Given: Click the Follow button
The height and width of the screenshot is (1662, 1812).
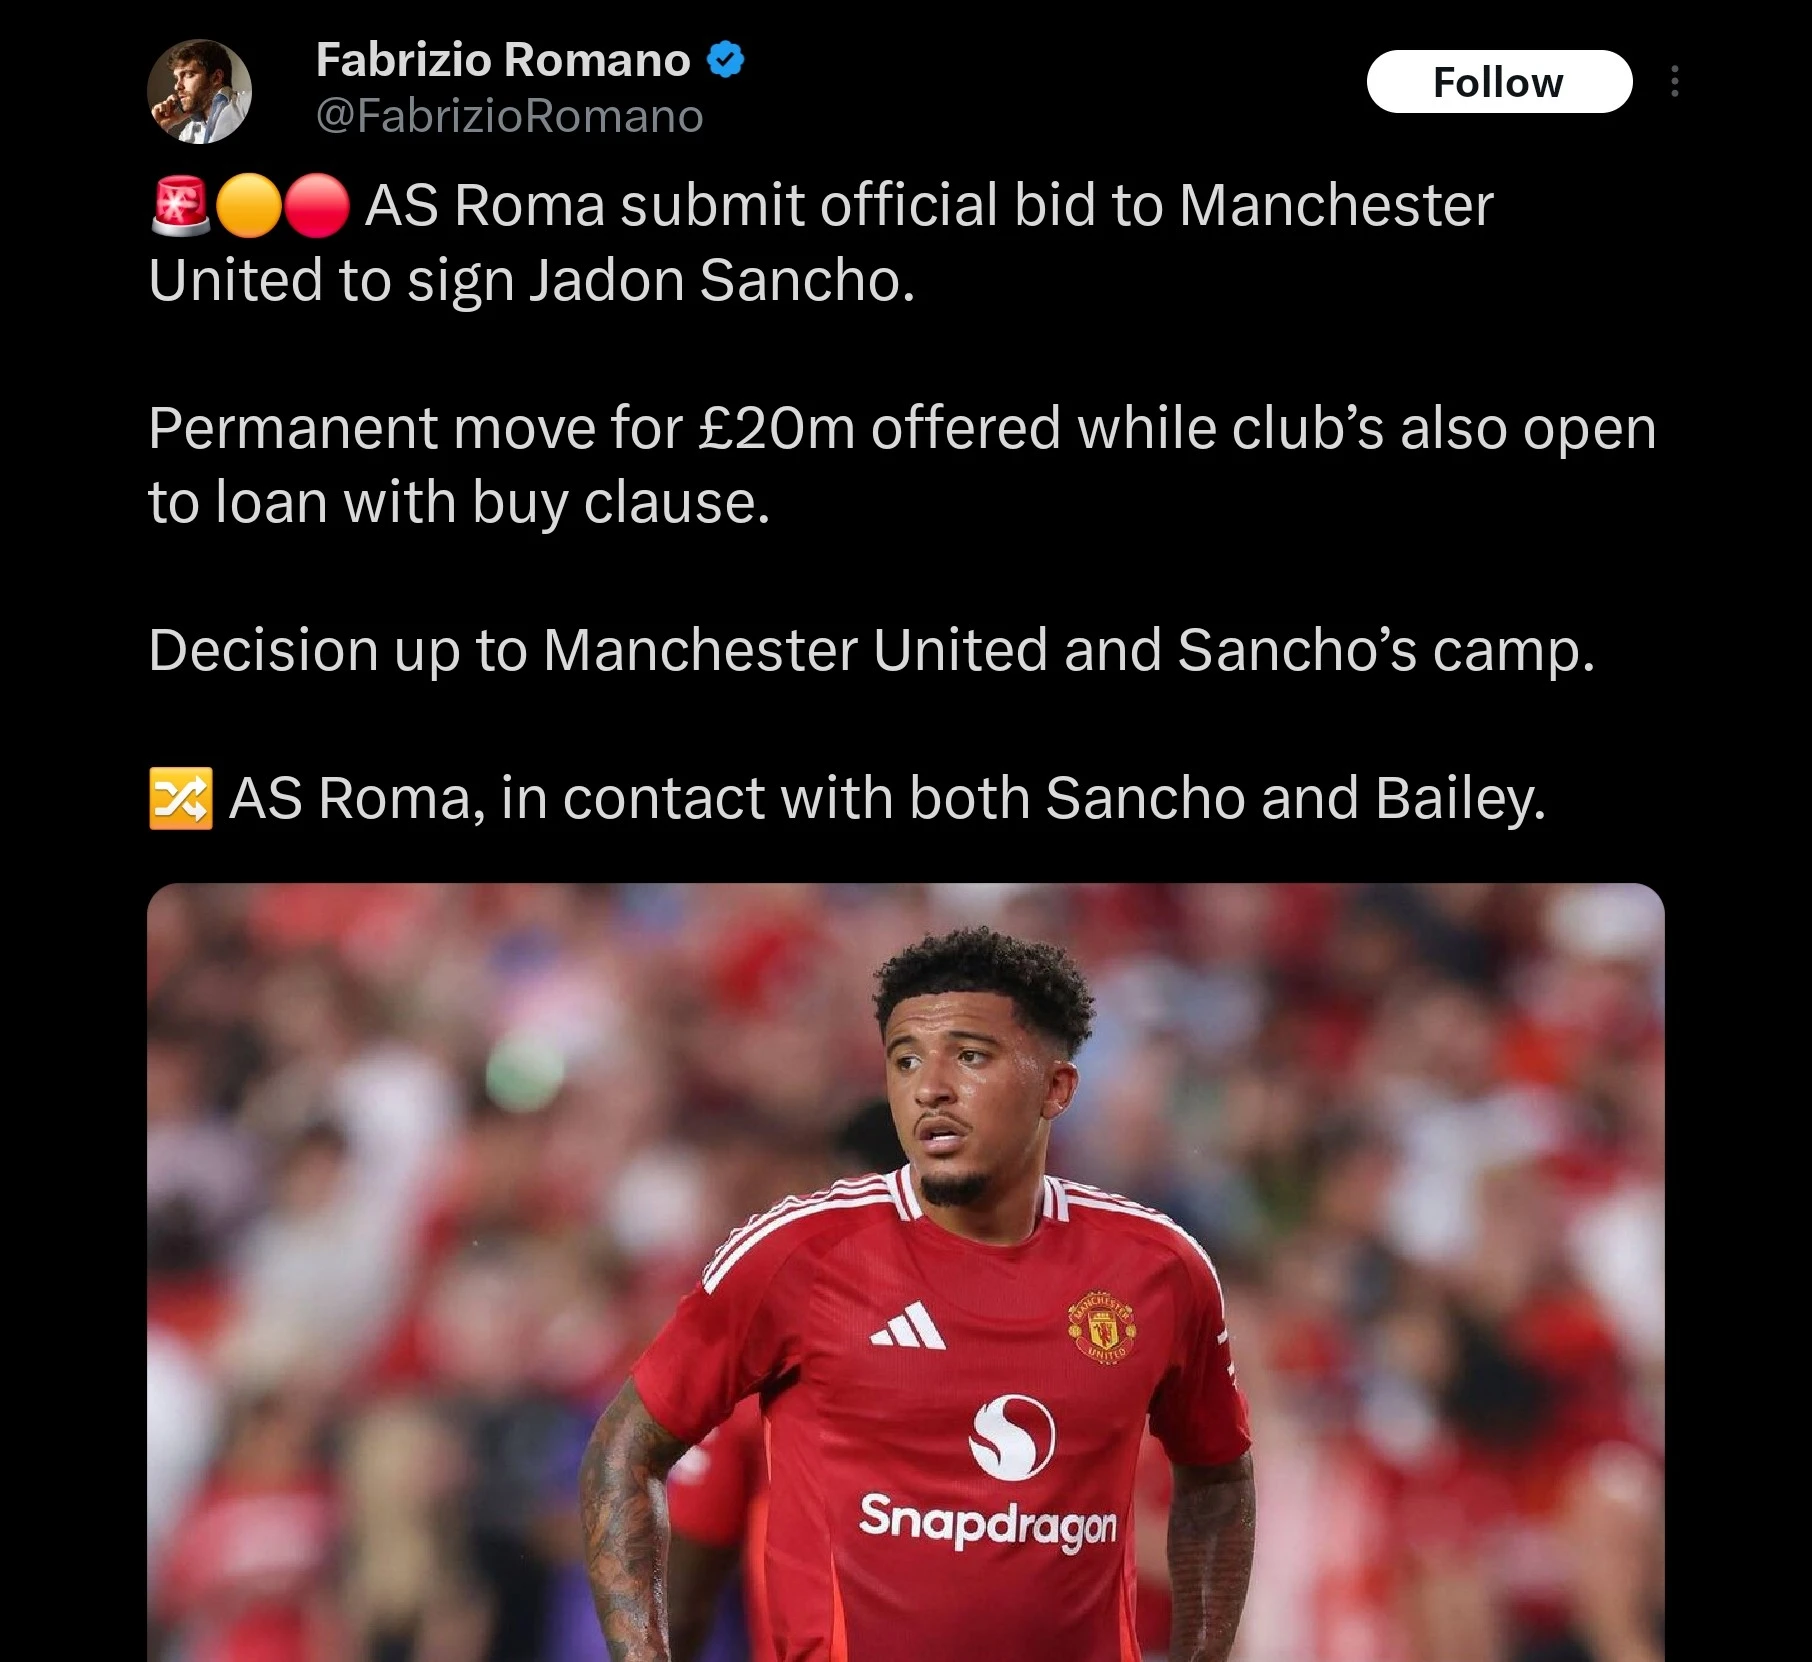Looking at the screenshot, I should 1499,81.
